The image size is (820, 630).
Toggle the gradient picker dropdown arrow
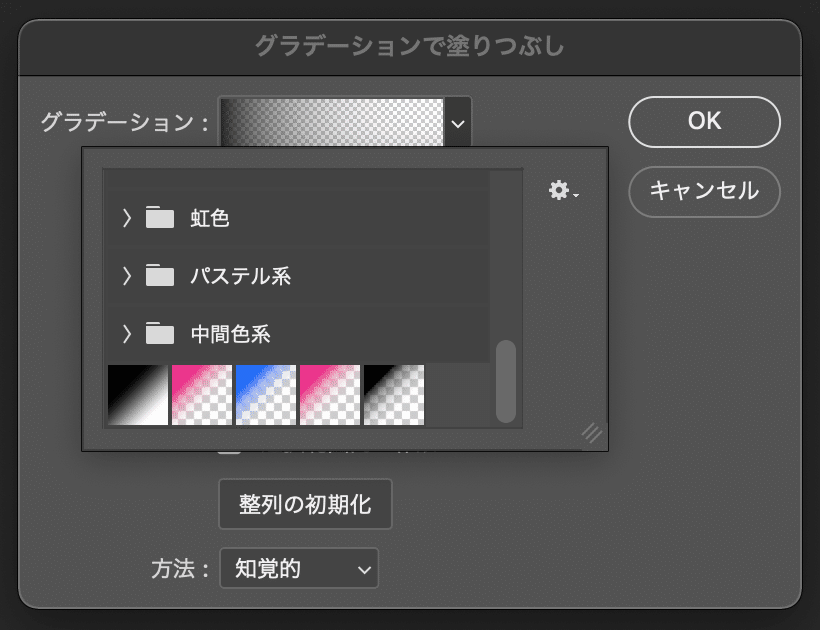pyautogui.click(x=458, y=123)
